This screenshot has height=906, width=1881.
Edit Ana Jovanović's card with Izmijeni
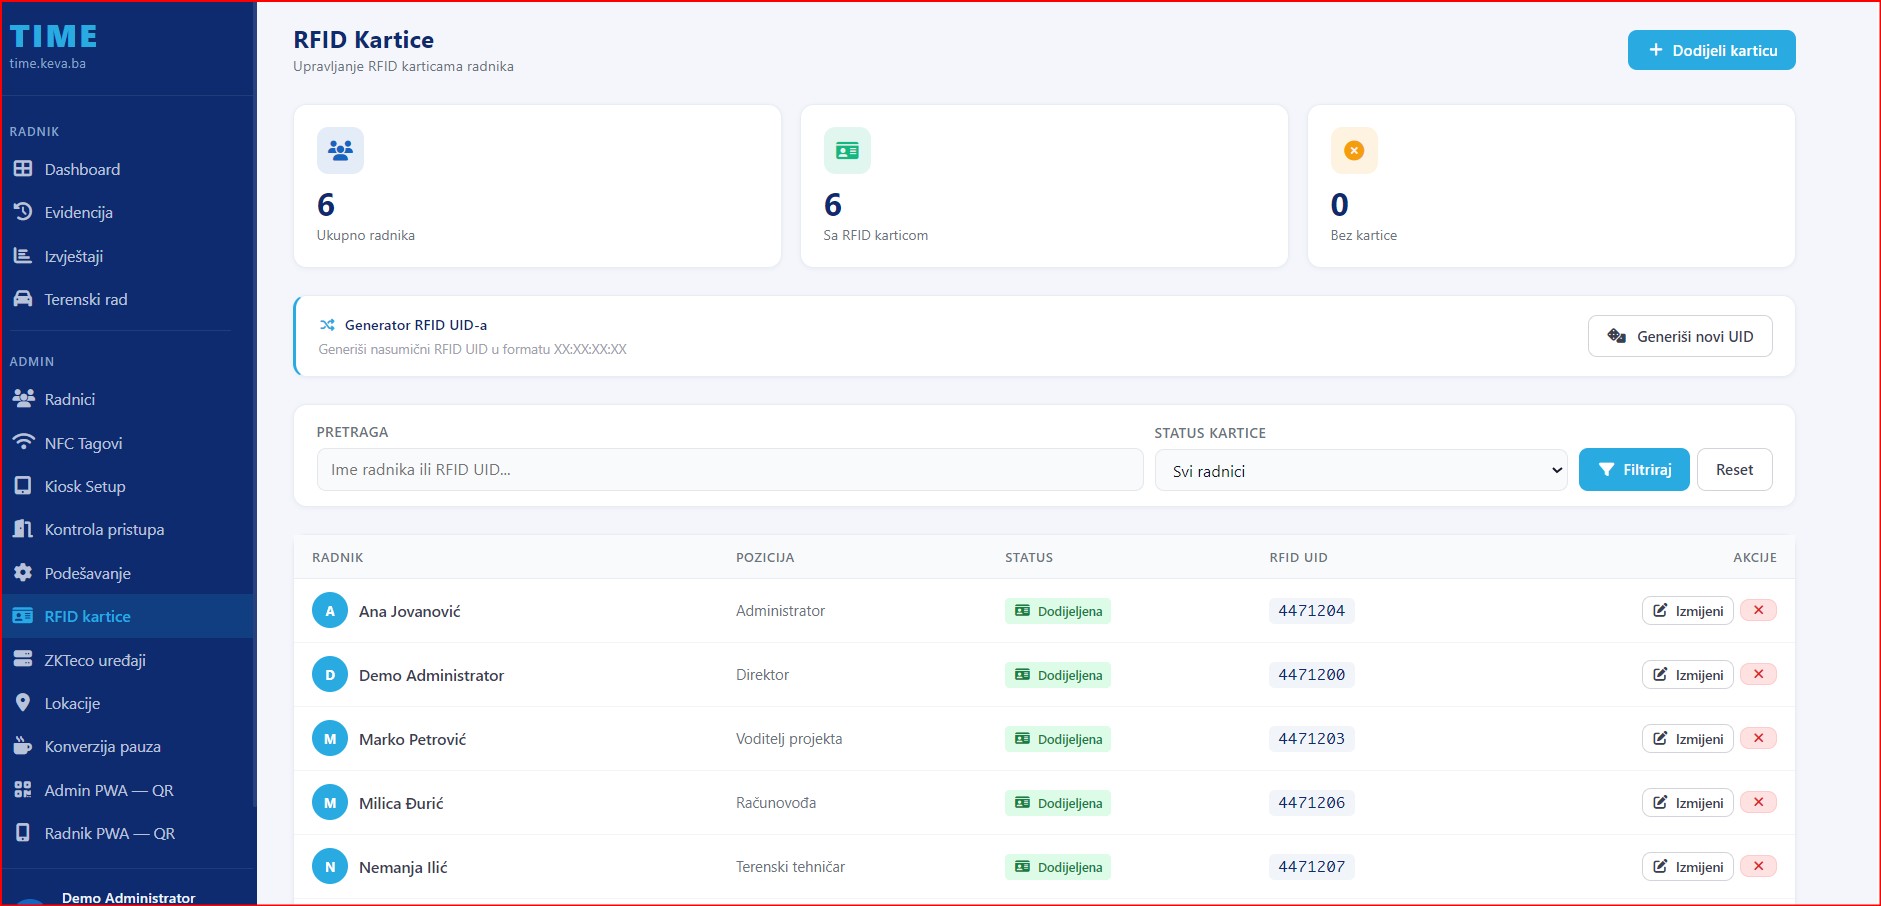[1687, 611]
